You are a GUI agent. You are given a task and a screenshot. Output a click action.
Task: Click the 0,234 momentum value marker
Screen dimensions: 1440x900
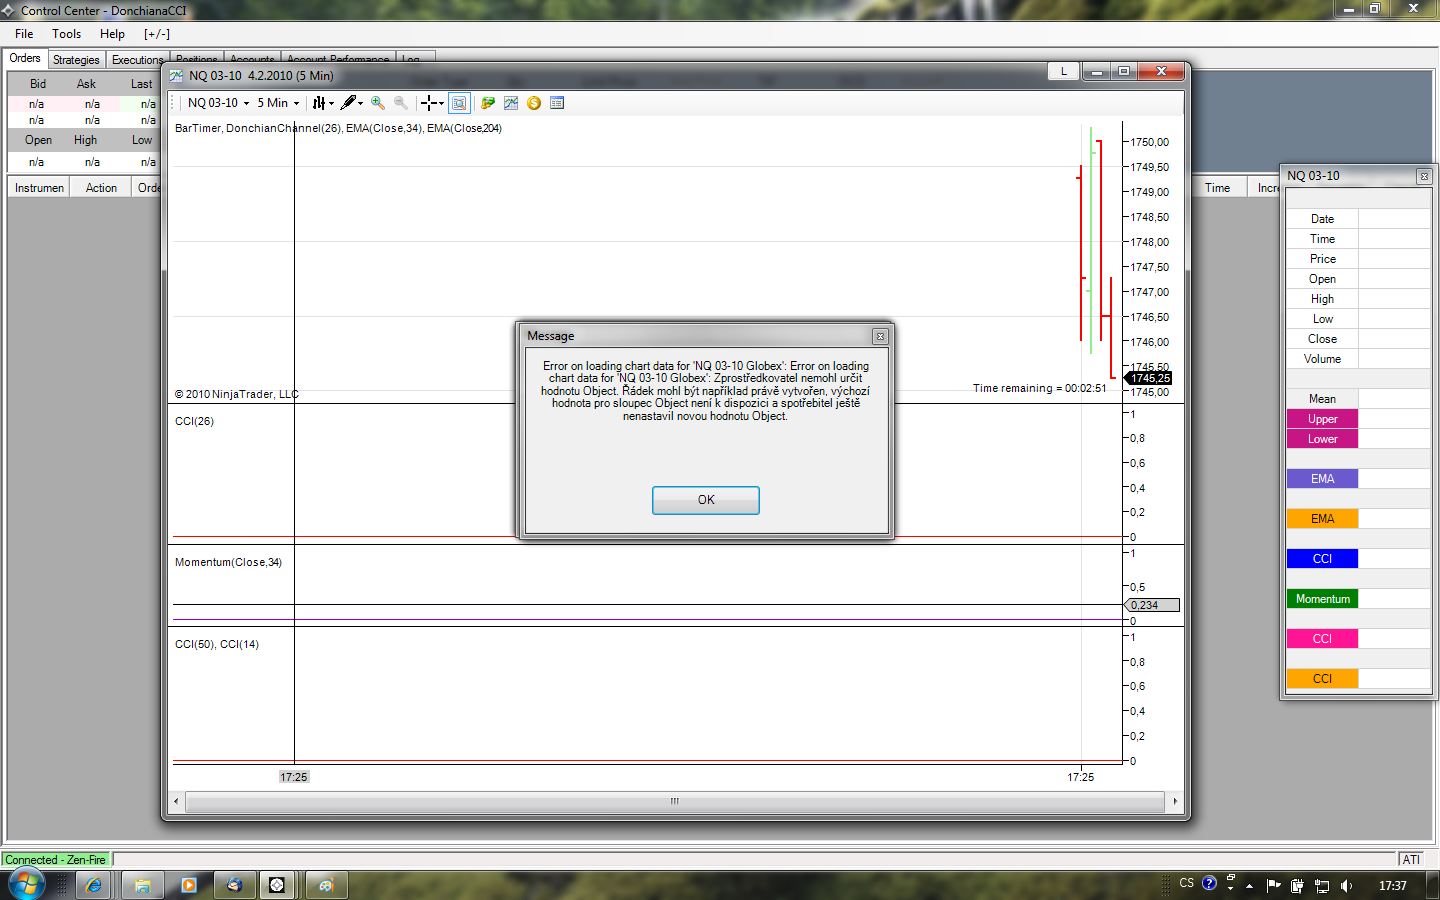(x=1153, y=605)
